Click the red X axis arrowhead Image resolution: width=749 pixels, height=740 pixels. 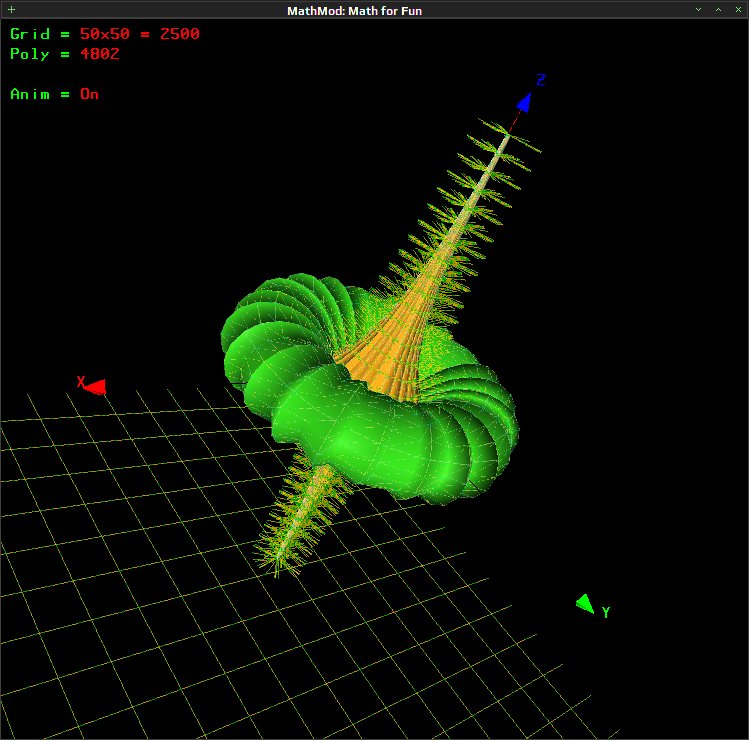96,387
